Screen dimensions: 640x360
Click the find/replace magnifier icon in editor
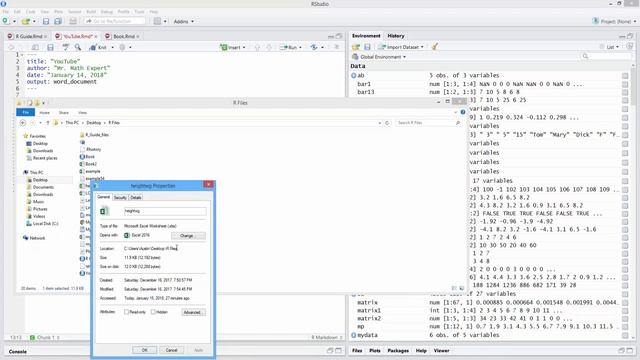(x=78, y=47)
